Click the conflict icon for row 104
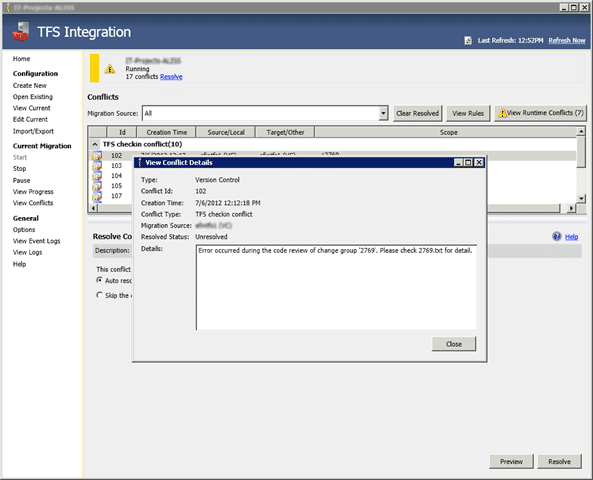Viewport: 593px width, 480px height. (x=97, y=176)
